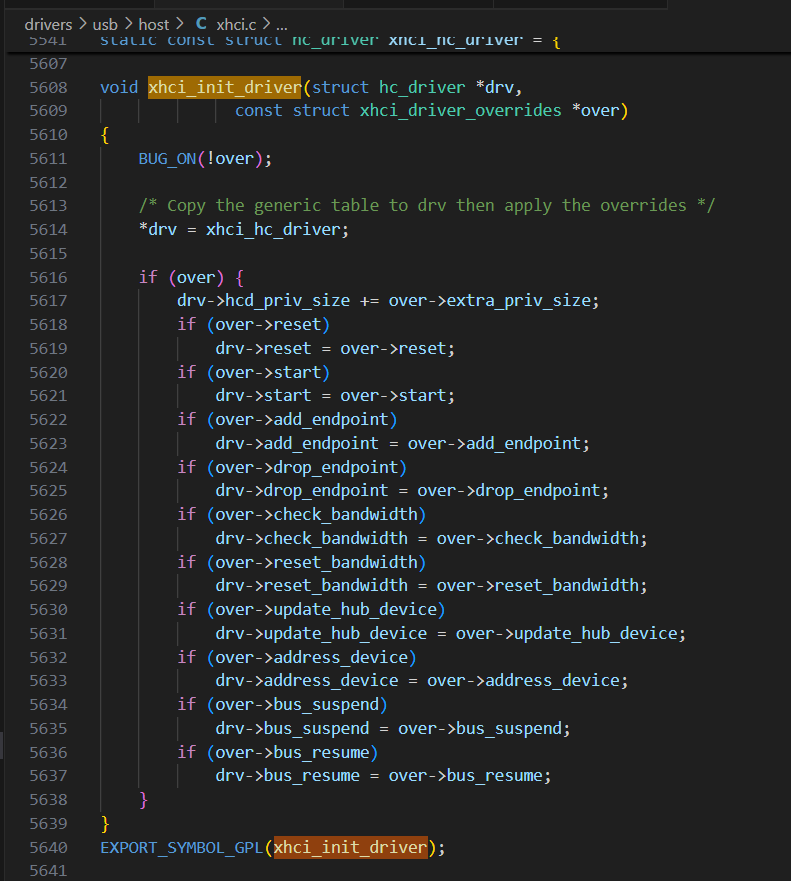Screen dimensions: 791x881
Task: Click 'const struct' on line 5609
Action: click(x=292, y=111)
